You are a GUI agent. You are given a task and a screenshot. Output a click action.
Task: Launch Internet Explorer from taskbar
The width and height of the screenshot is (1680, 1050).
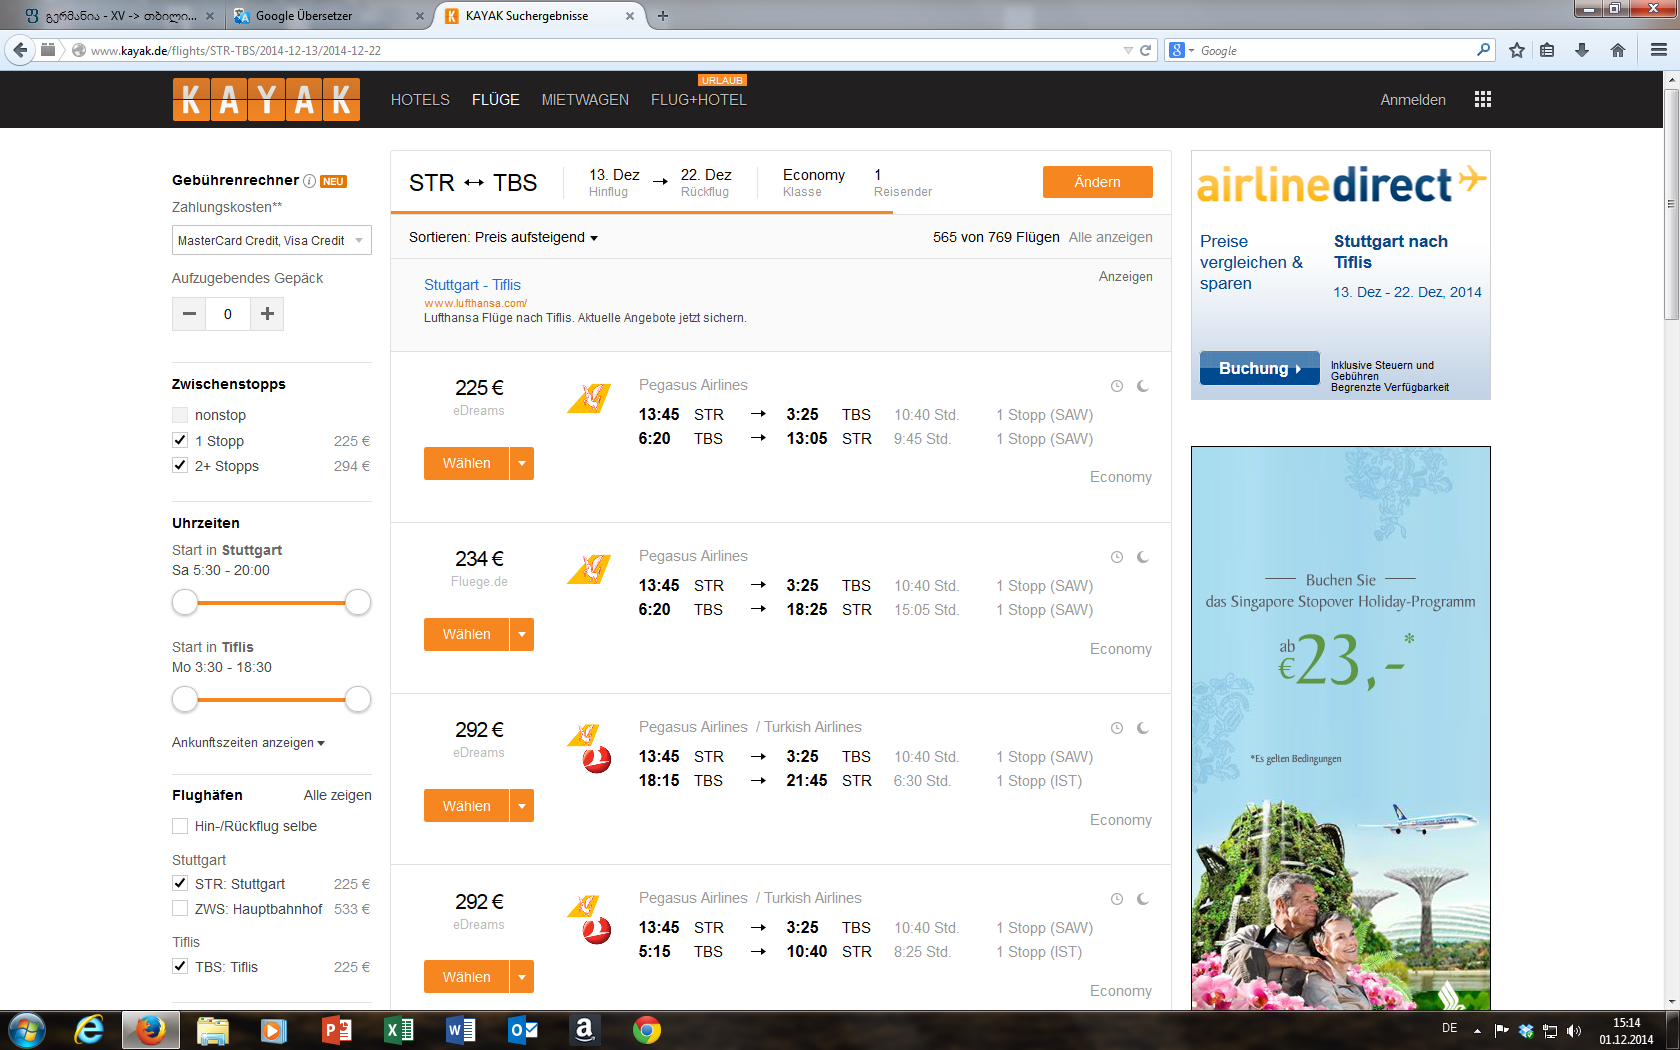(x=89, y=1030)
